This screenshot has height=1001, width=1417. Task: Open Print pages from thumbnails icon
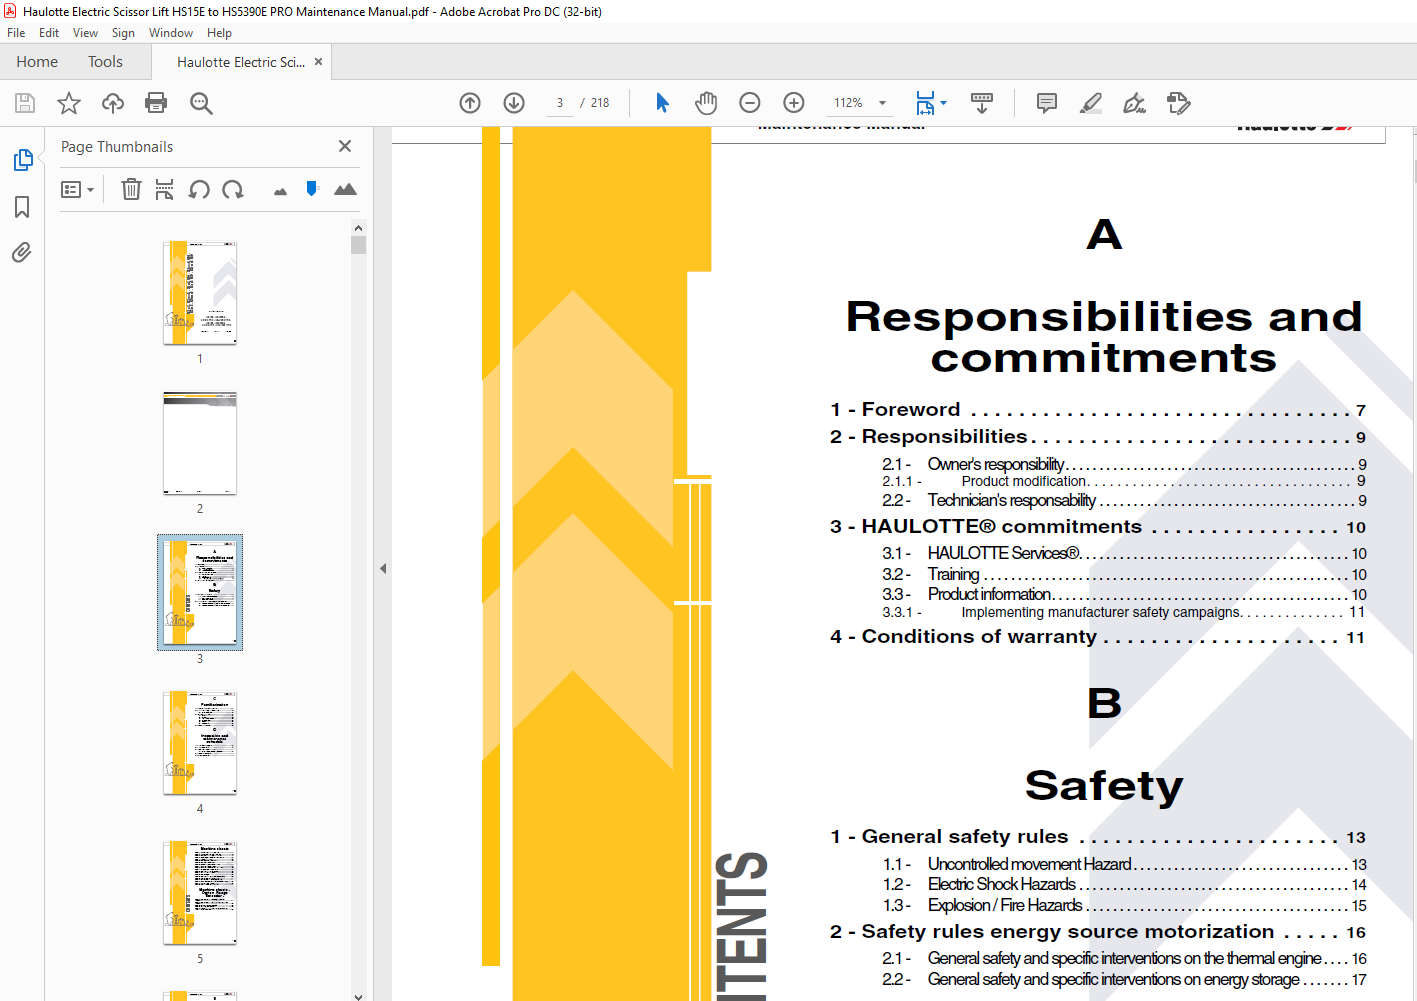pos(165,189)
